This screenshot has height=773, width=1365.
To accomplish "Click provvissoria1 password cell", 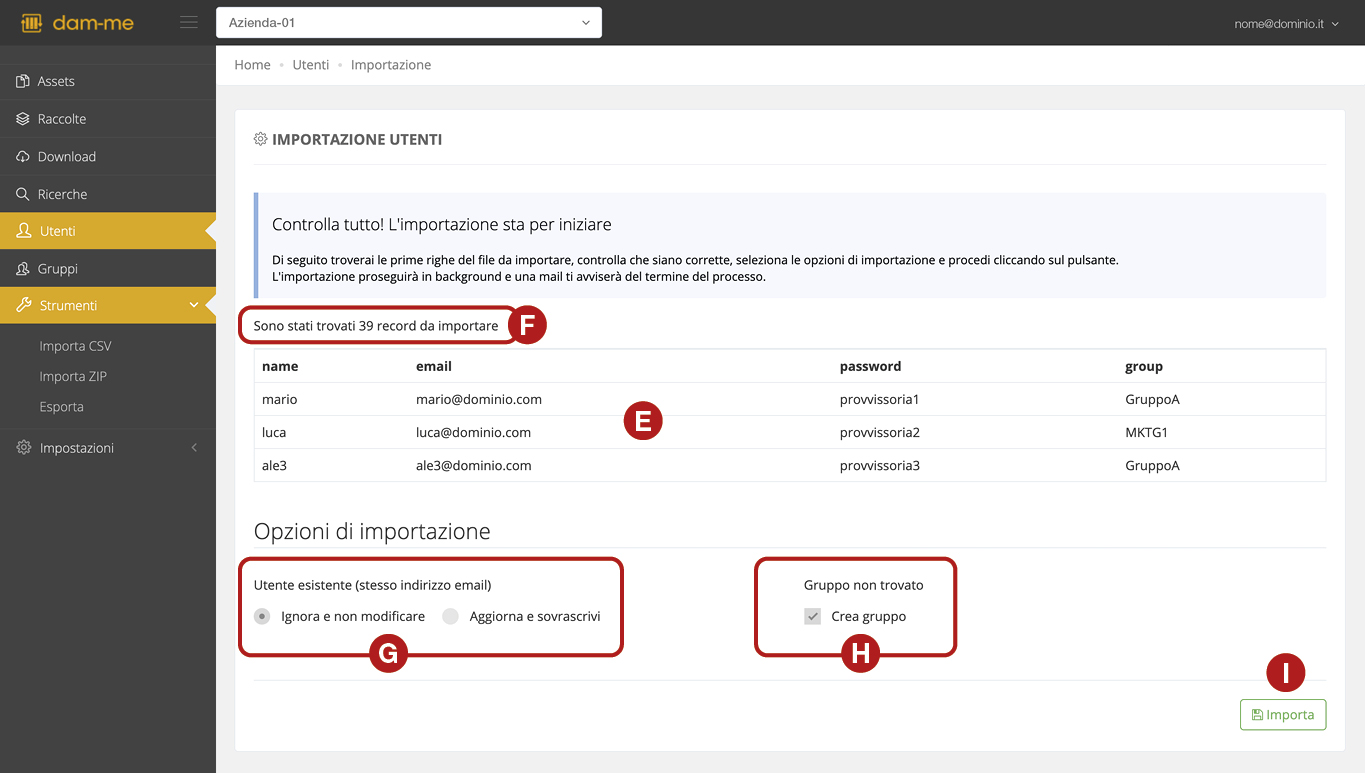I will [x=880, y=399].
